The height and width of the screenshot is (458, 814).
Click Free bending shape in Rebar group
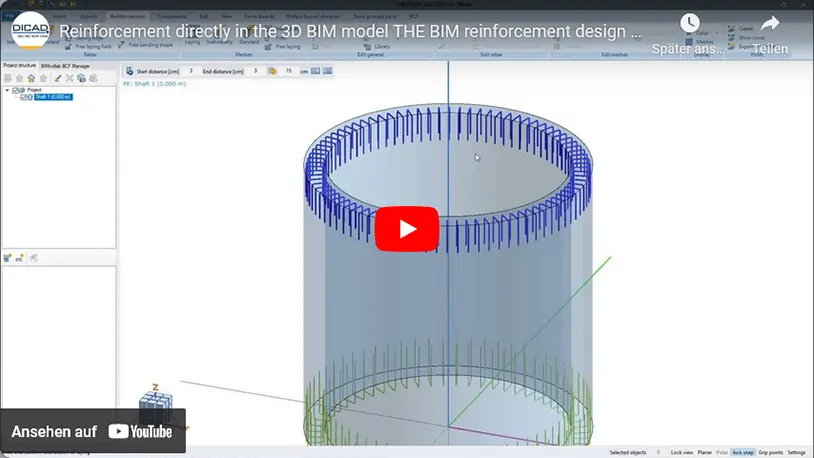(x=145, y=45)
